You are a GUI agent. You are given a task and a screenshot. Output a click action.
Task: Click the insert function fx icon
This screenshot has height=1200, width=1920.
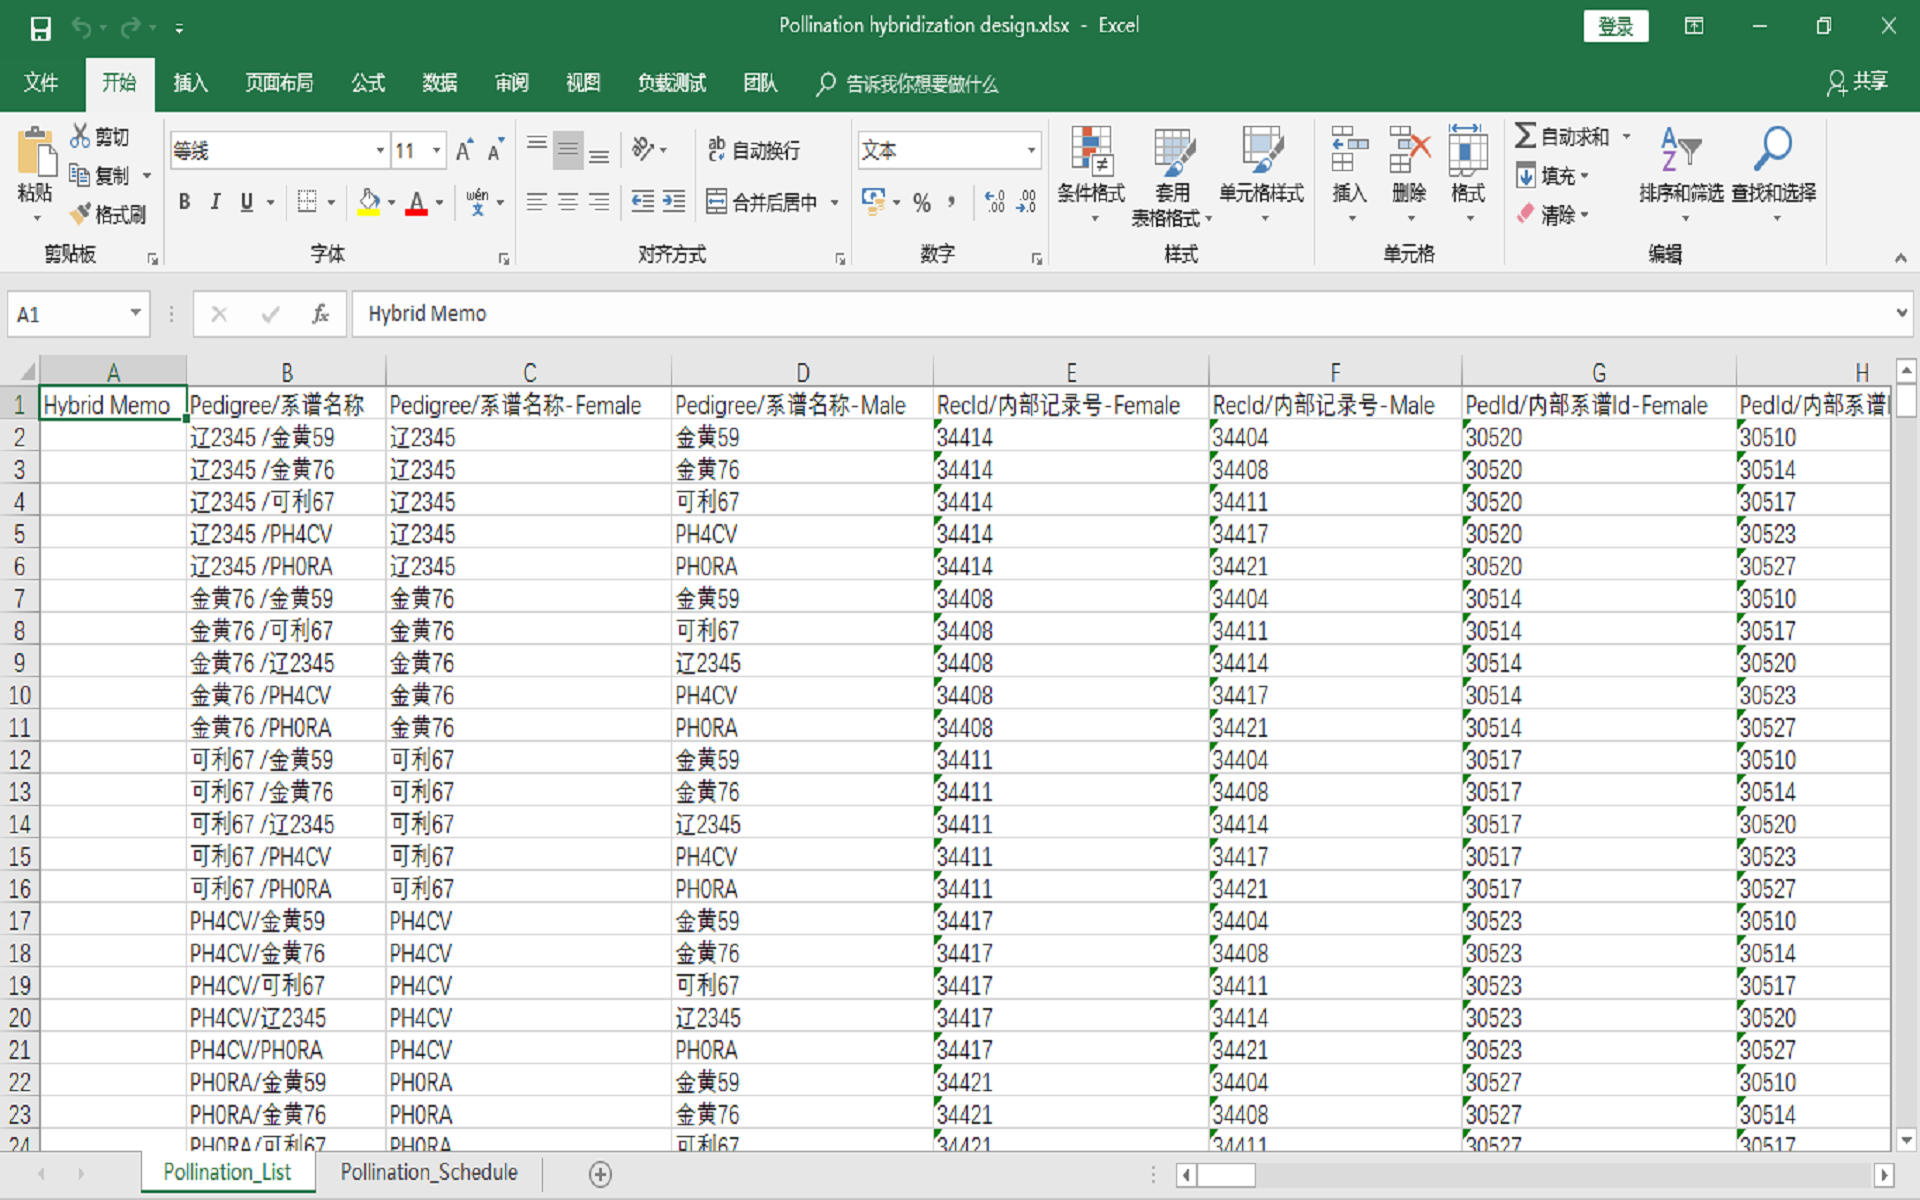(321, 315)
